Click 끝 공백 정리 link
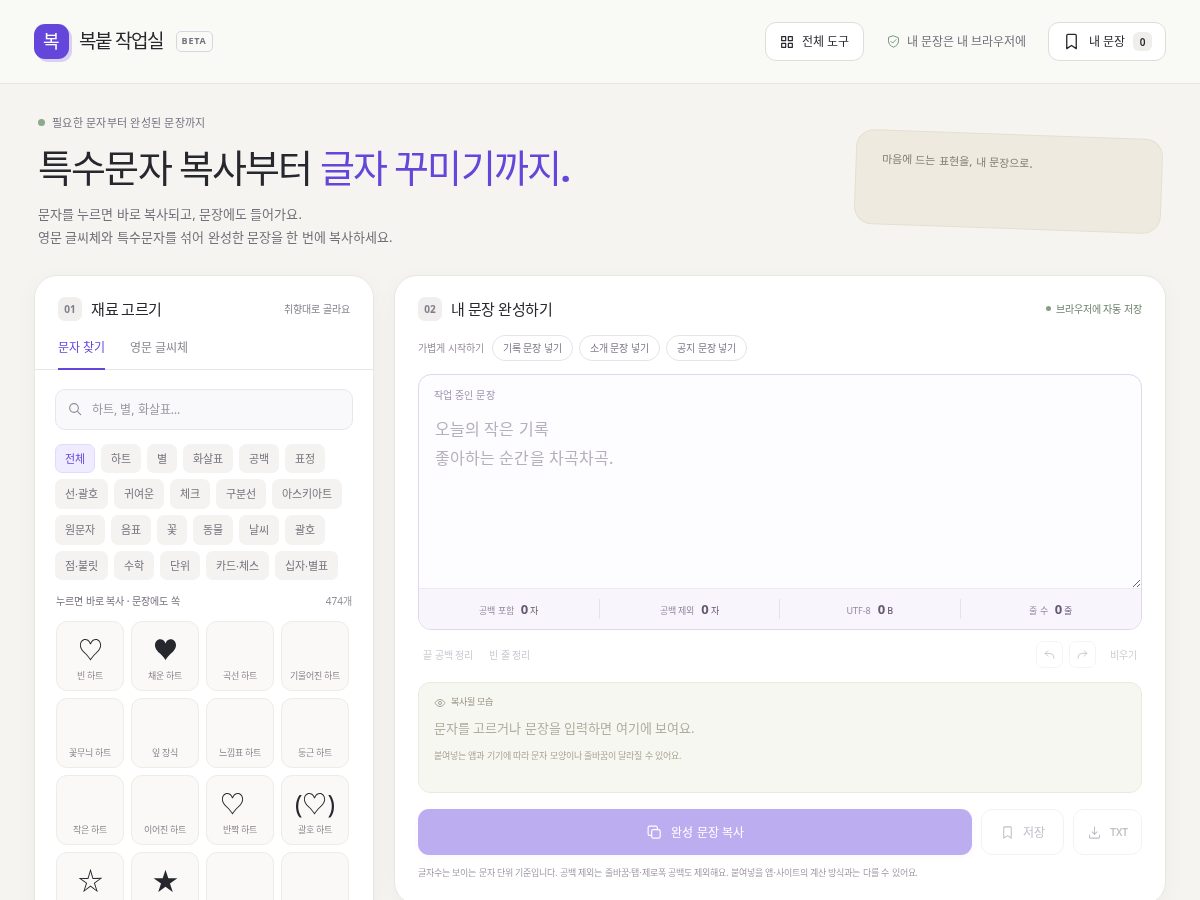Image resolution: width=1200 pixels, height=900 pixels. [x=448, y=655]
